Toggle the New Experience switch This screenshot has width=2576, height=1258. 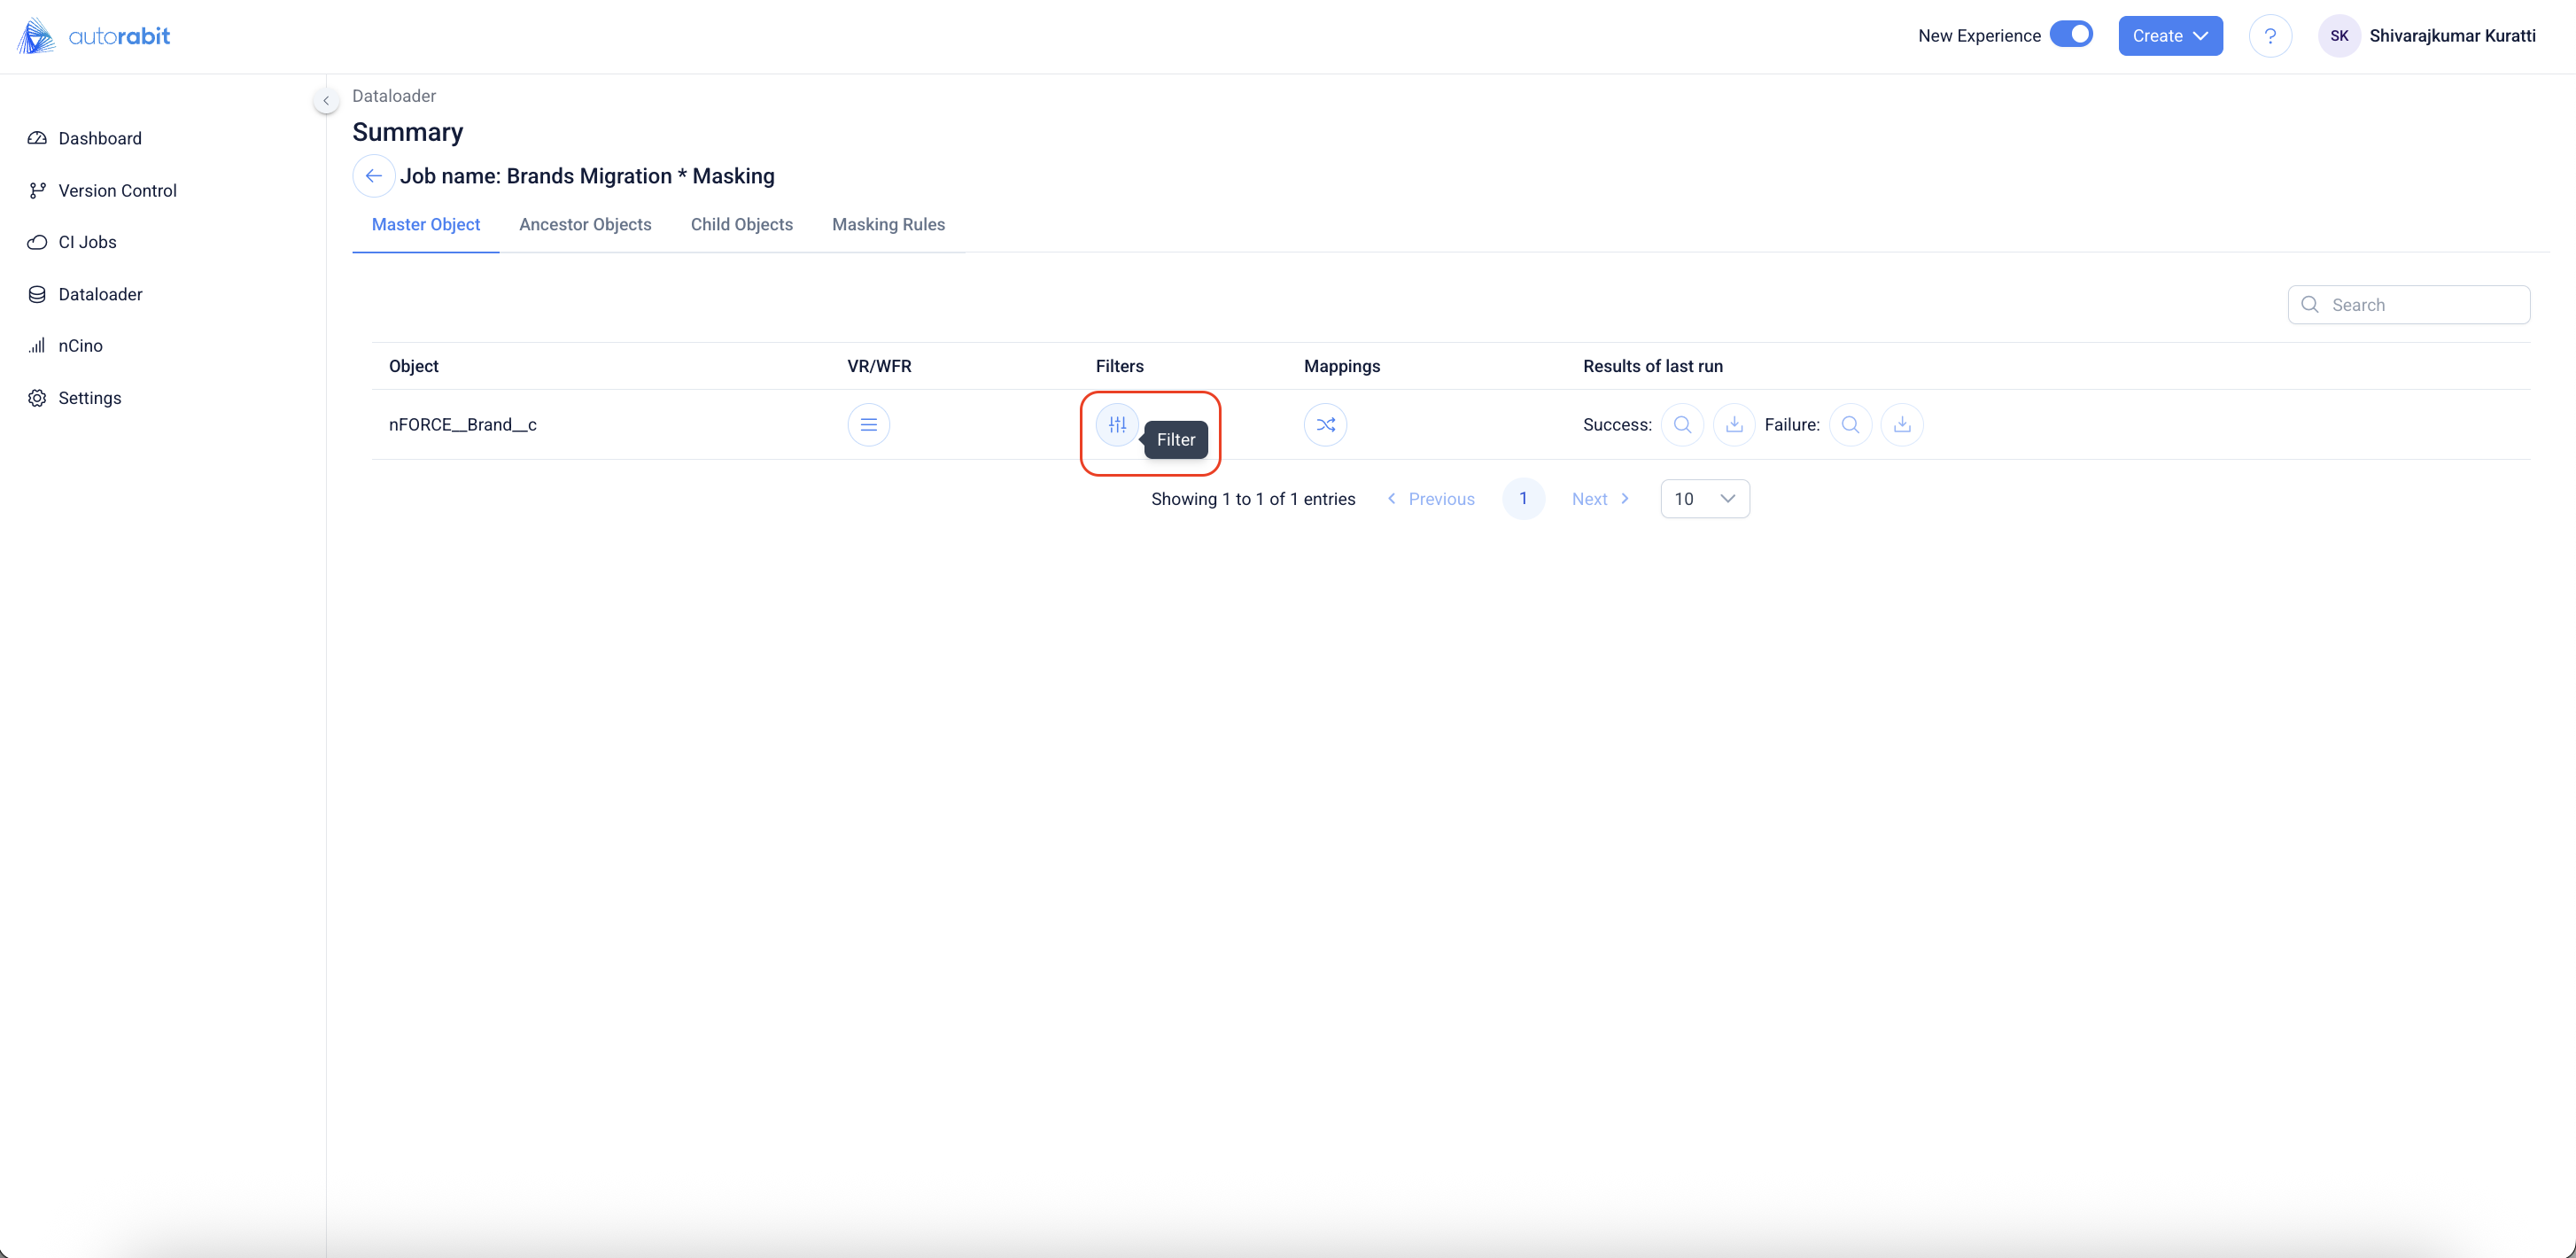2071,35
